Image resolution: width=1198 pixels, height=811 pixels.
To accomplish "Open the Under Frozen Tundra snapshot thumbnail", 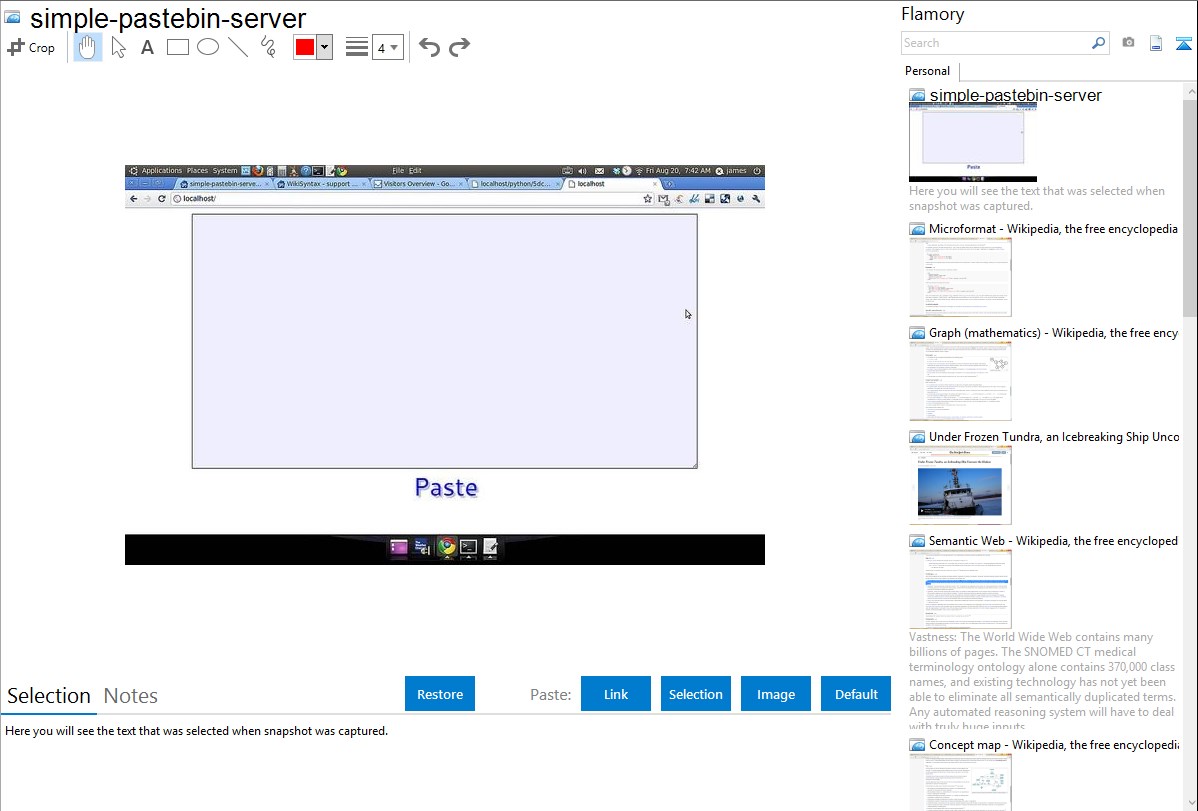I will [x=960, y=485].
